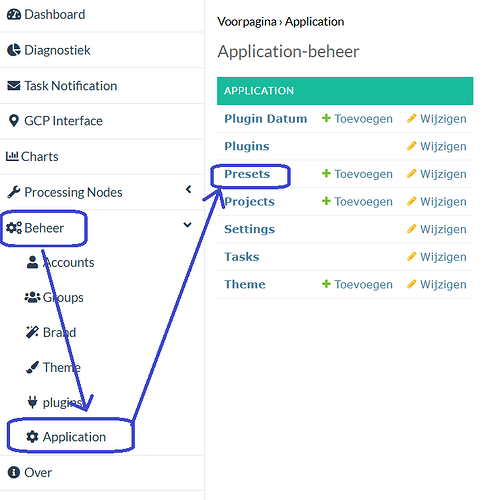Open the Theme sidebar submenu item

53,367
